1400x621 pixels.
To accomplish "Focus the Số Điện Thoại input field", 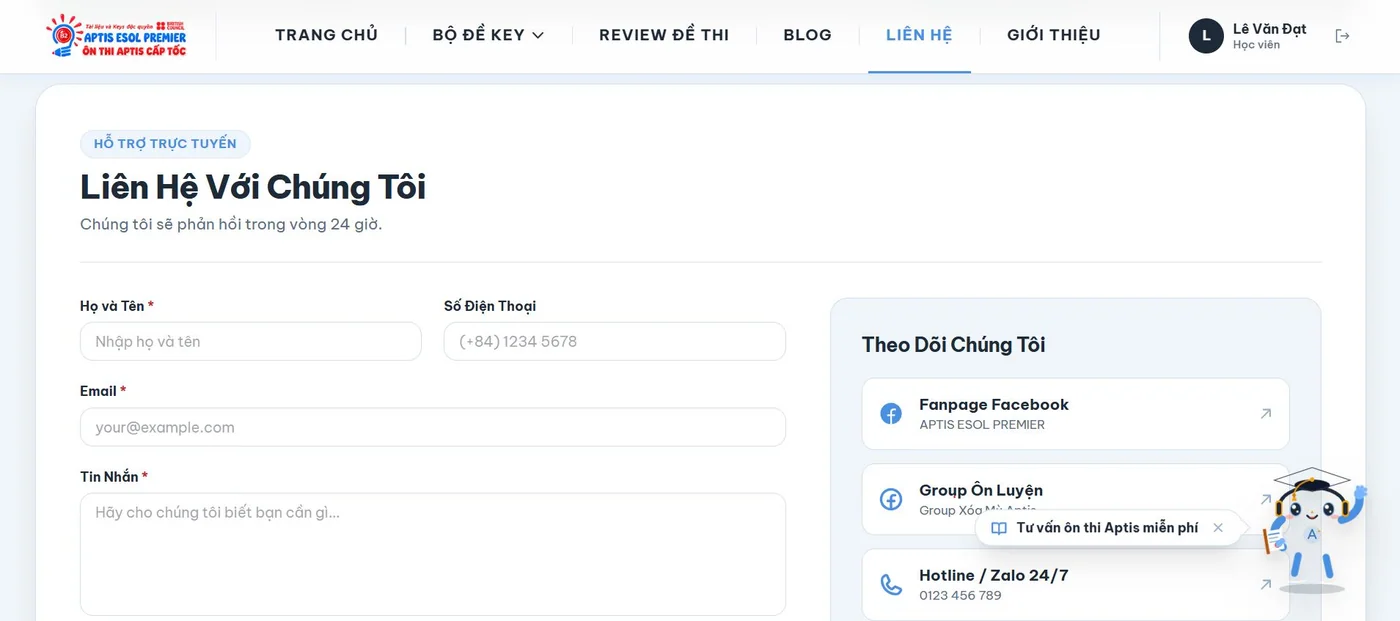I will [x=615, y=341].
